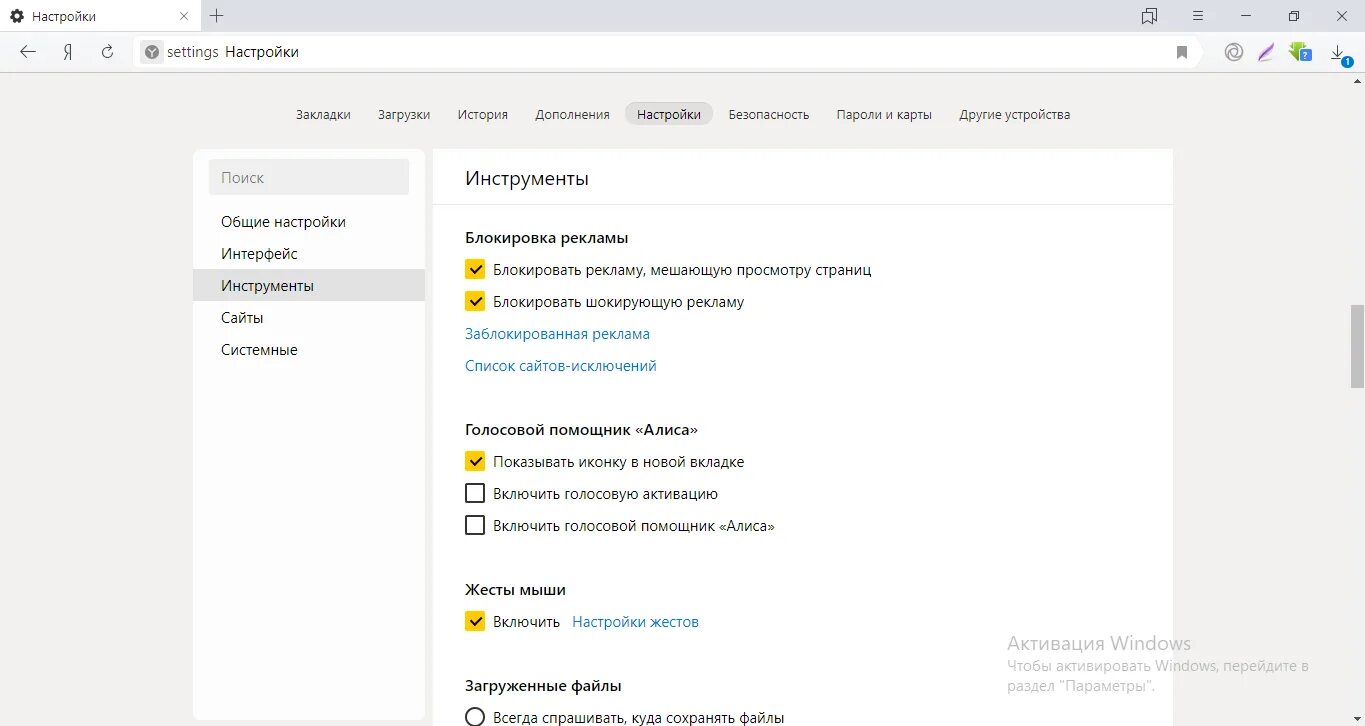Image resolution: width=1365 pixels, height=726 pixels.
Task: Enable голосовой помощник «Алиса» checkbox
Action: 475,526
